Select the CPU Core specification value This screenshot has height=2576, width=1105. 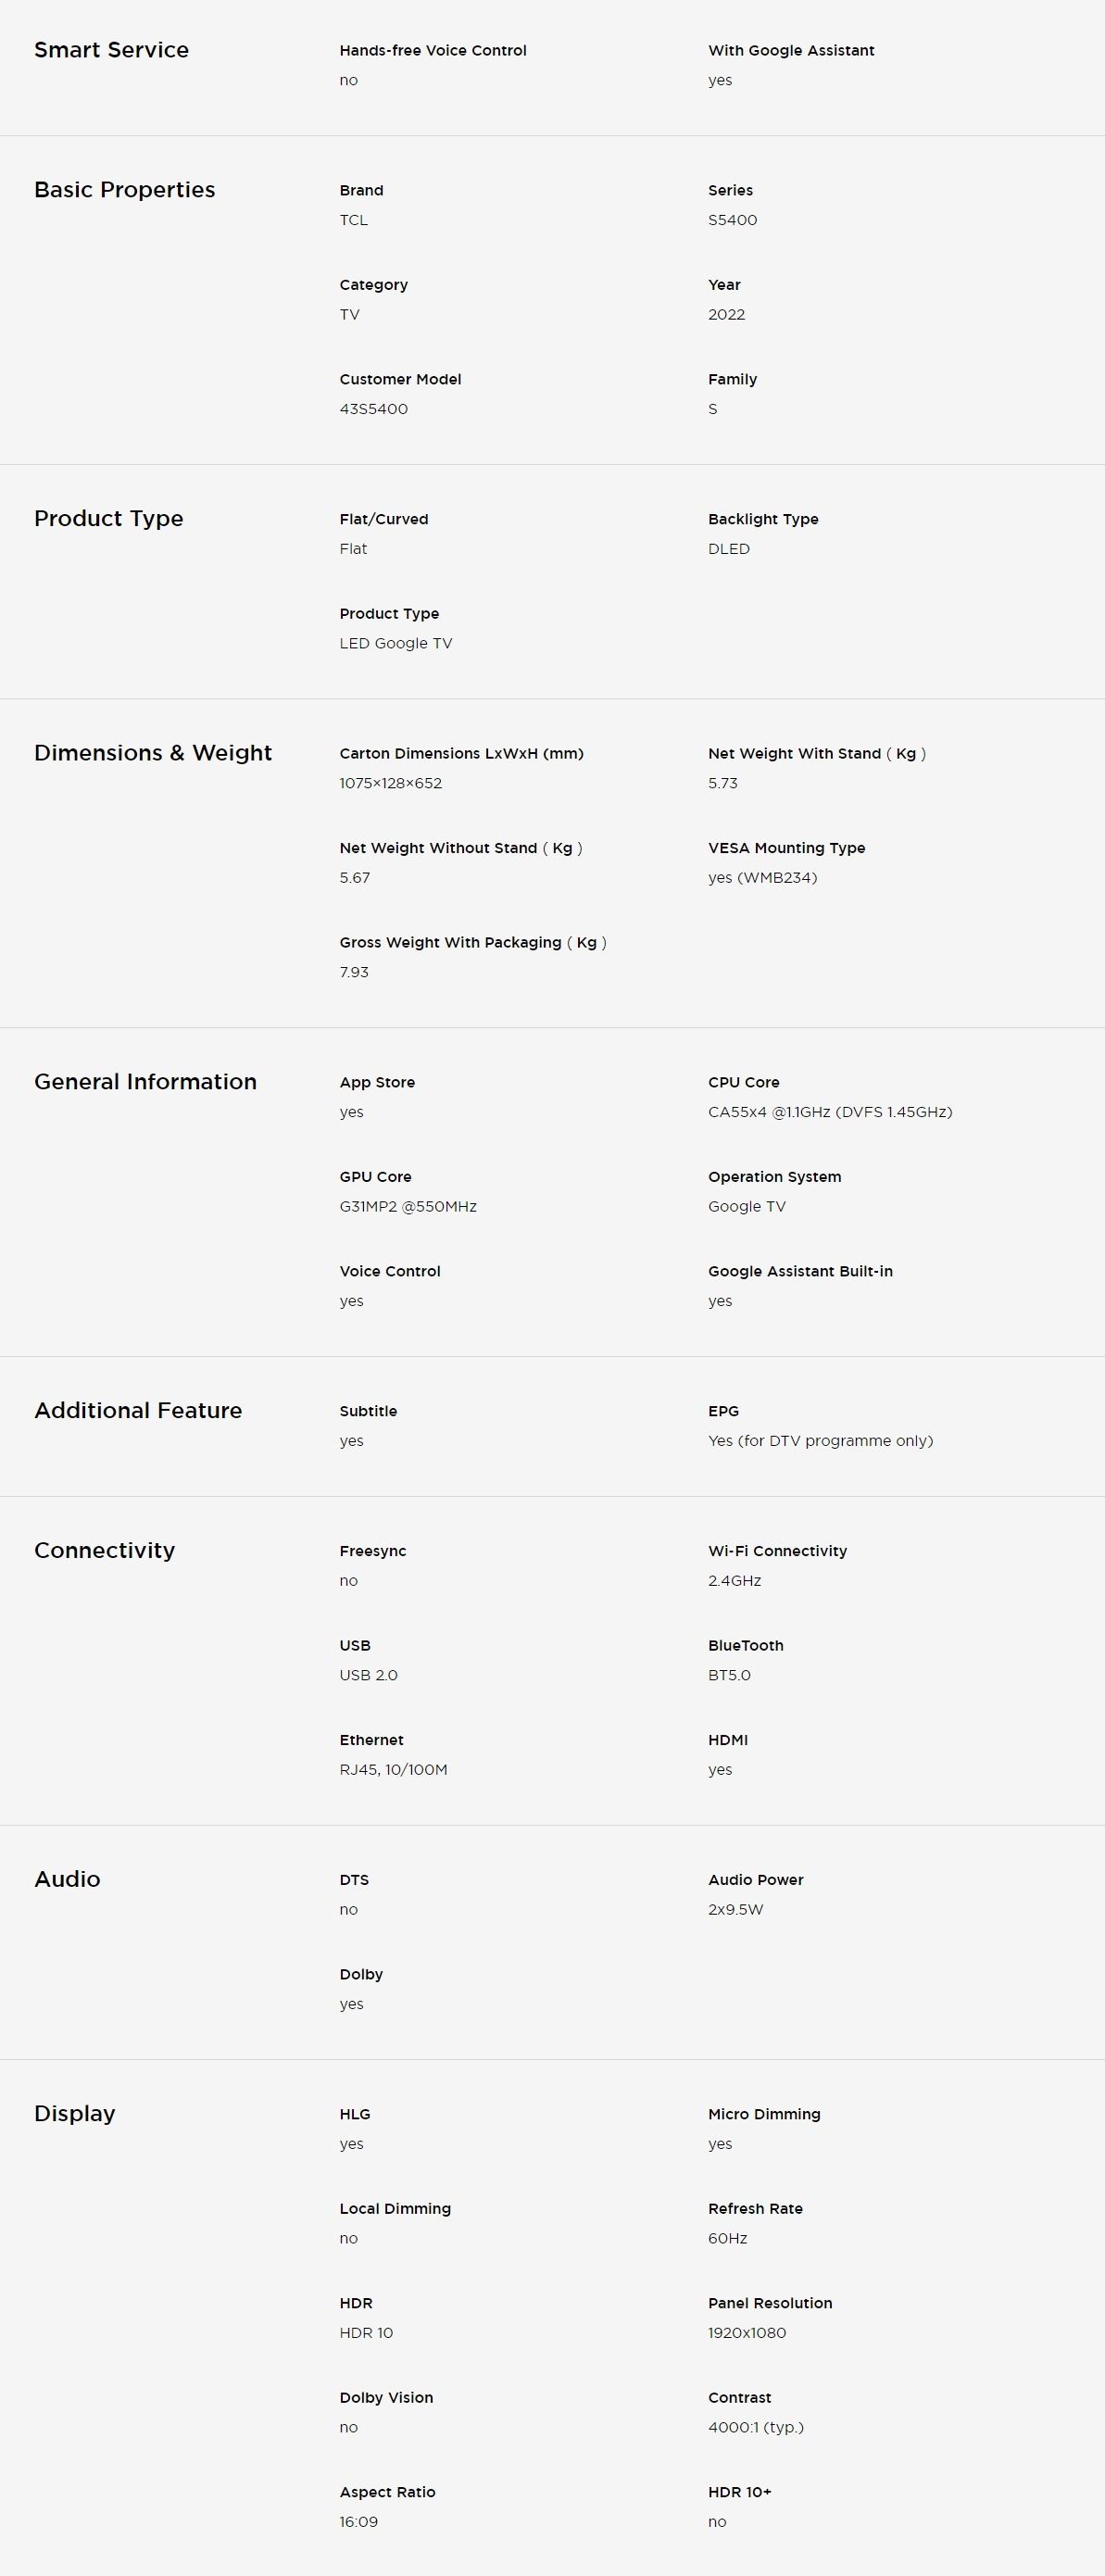[829, 1112]
